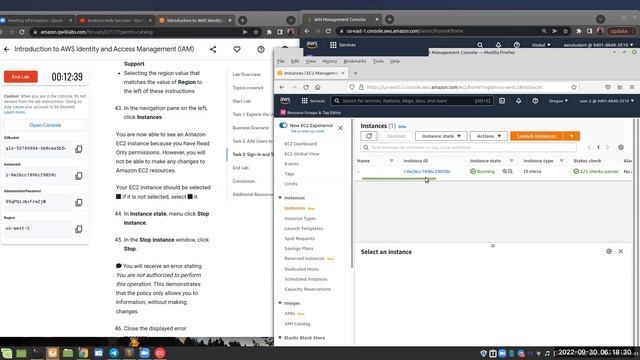Click the Resource Groups & Tag Editor shortcut
640x360 pixels.
(x=311, y=112)
